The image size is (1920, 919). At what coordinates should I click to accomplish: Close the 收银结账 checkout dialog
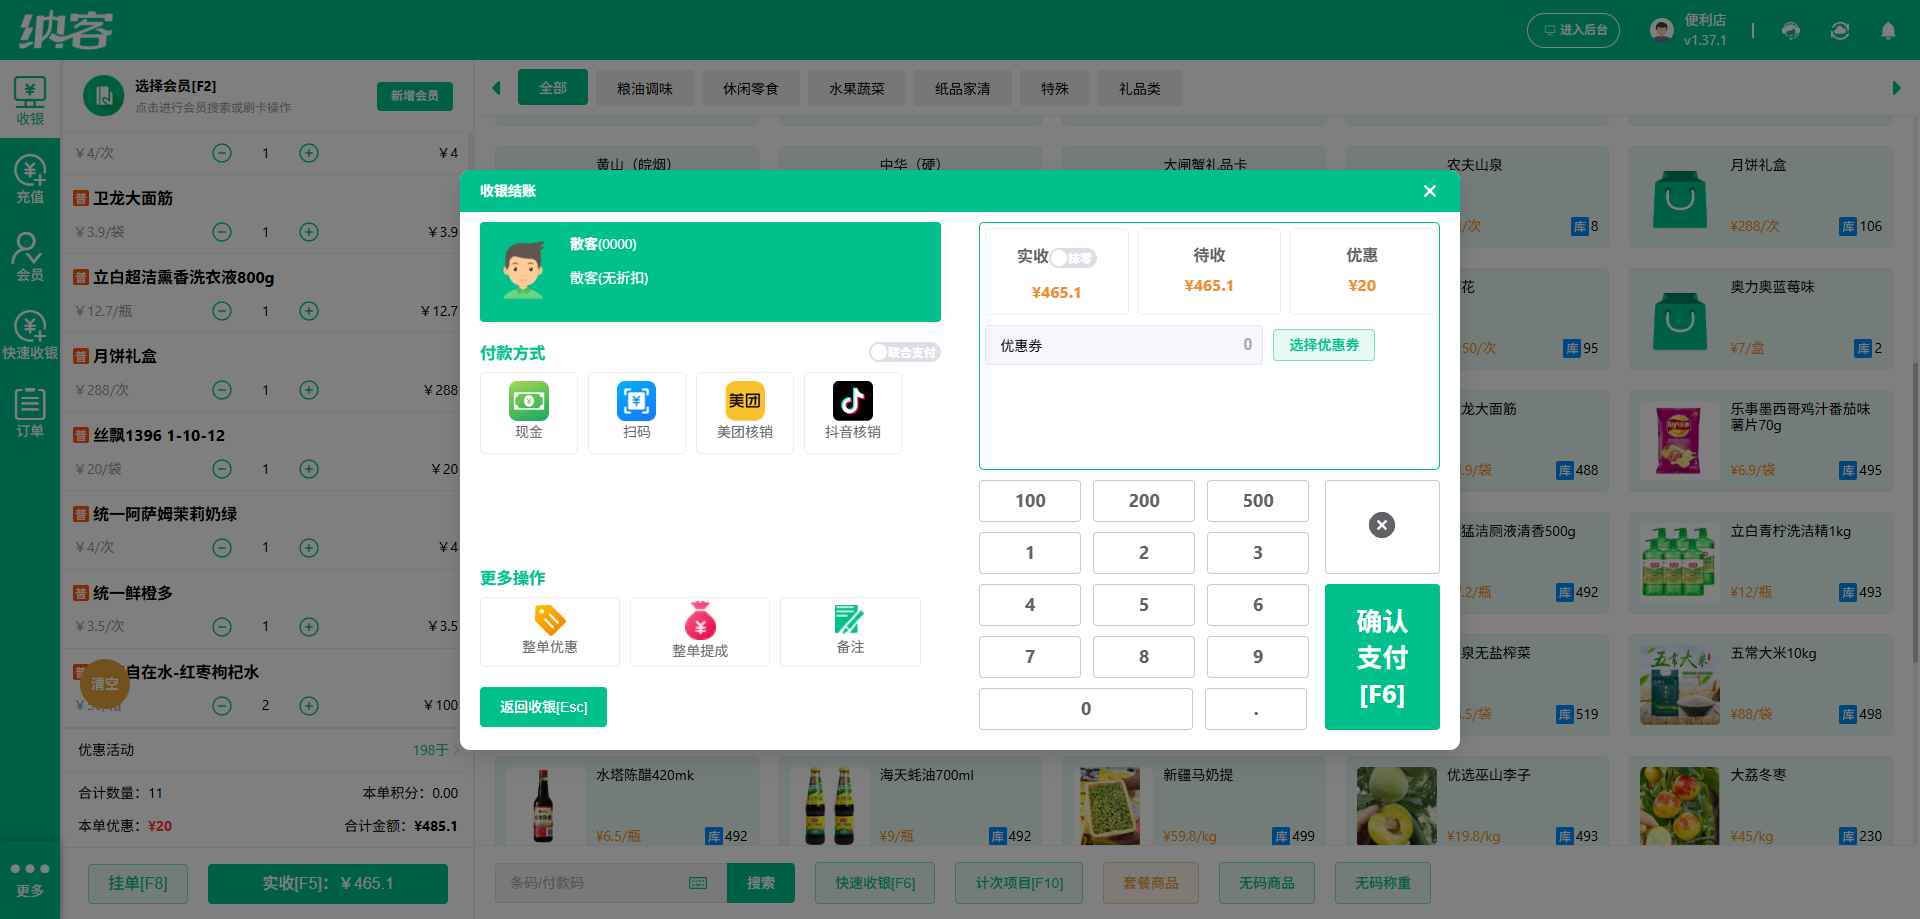[1429, 191]
